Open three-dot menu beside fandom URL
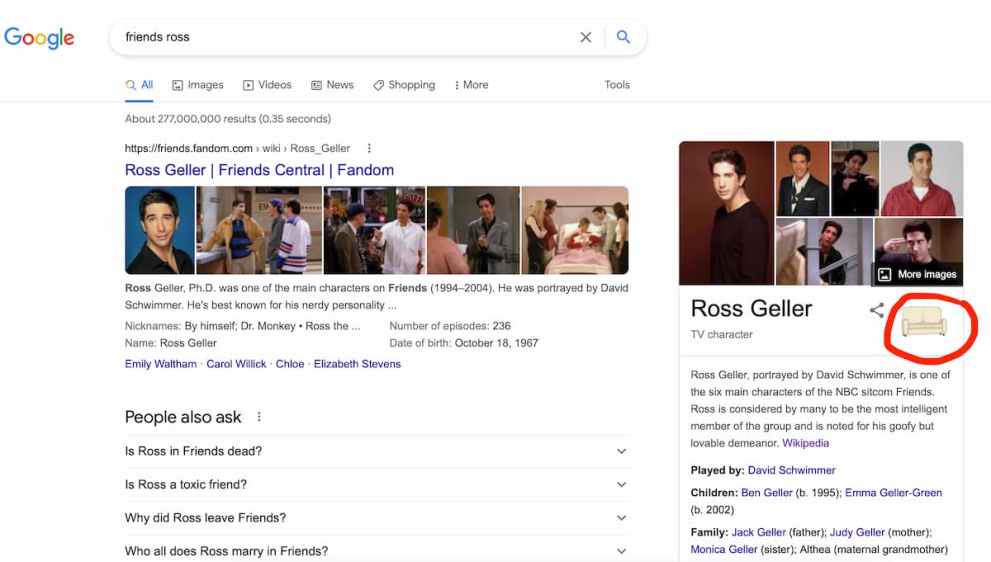 (369, 148)
